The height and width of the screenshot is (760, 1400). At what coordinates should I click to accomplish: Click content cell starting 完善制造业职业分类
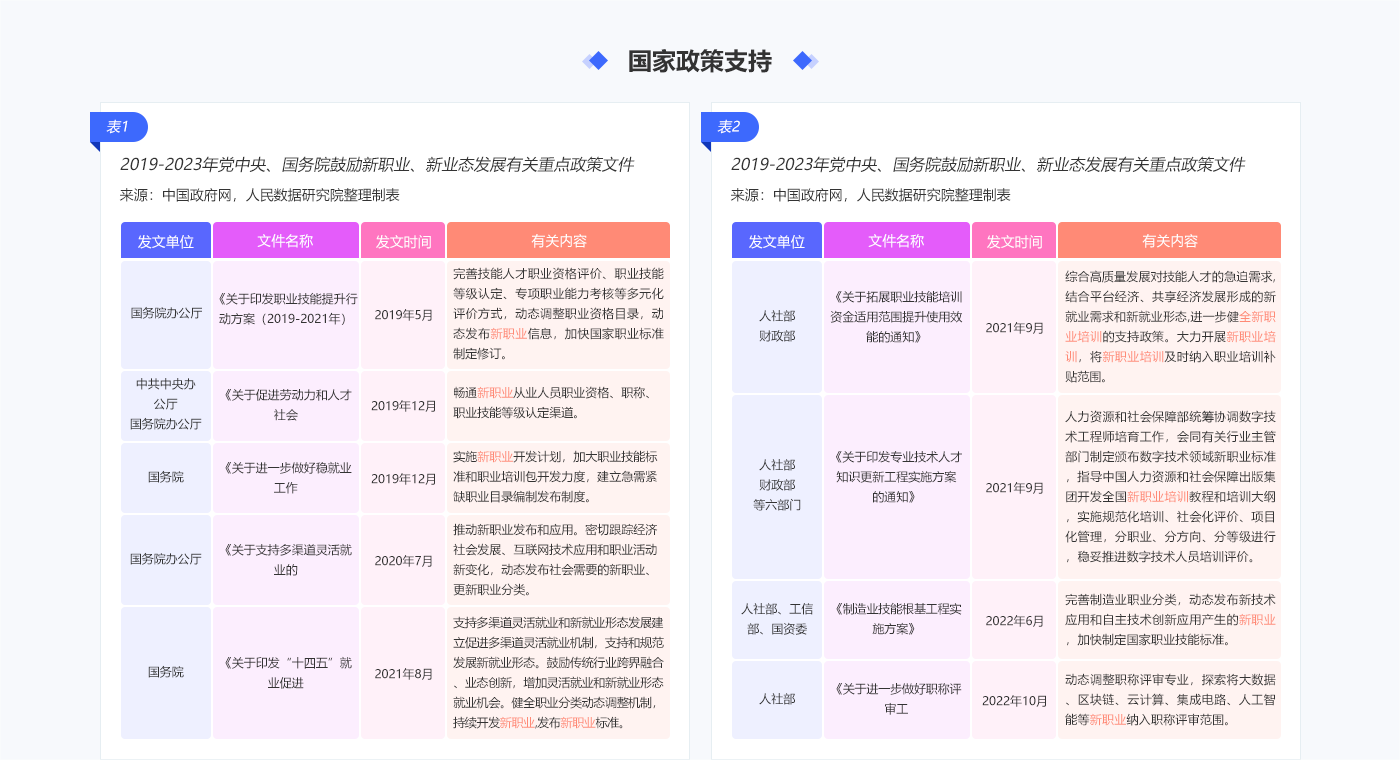tap(1169, 620)
